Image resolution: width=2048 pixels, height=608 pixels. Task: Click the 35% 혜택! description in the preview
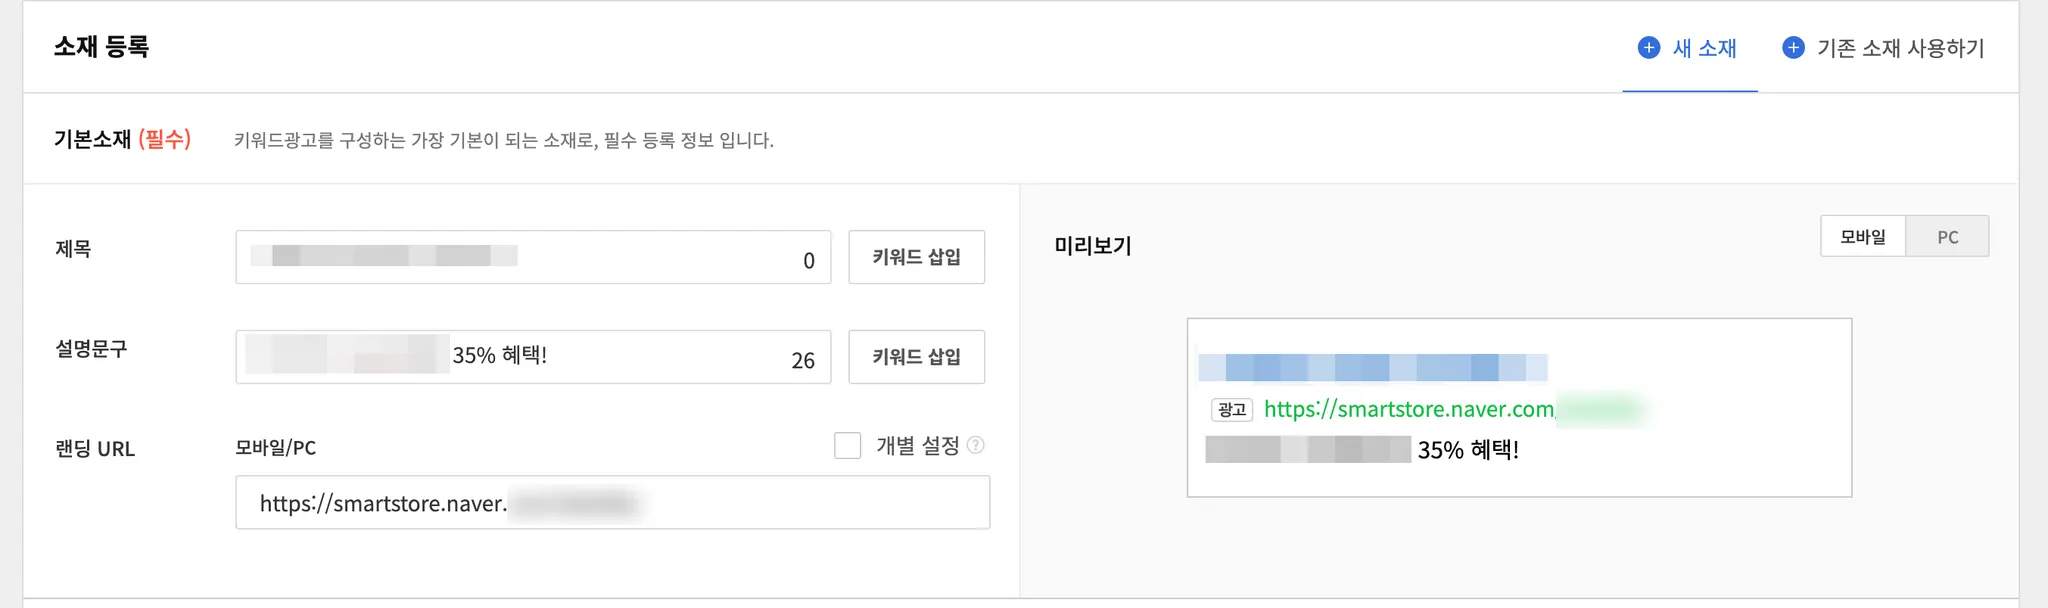pyautogui.click(x=1467, y=450)
